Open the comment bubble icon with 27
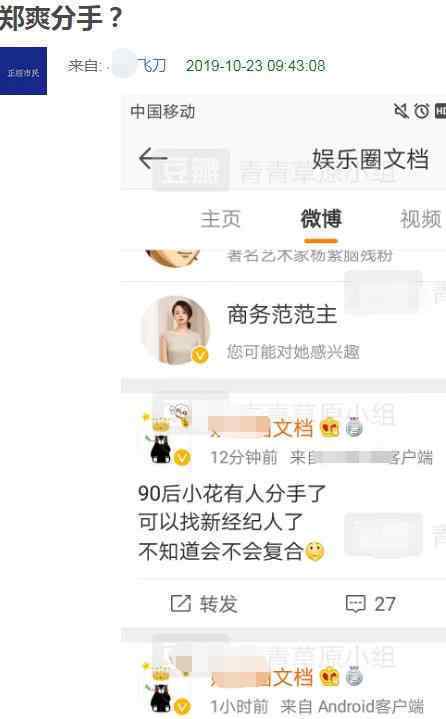The width and height of the screenshot is (446, 719). click(x=356, y=604)
